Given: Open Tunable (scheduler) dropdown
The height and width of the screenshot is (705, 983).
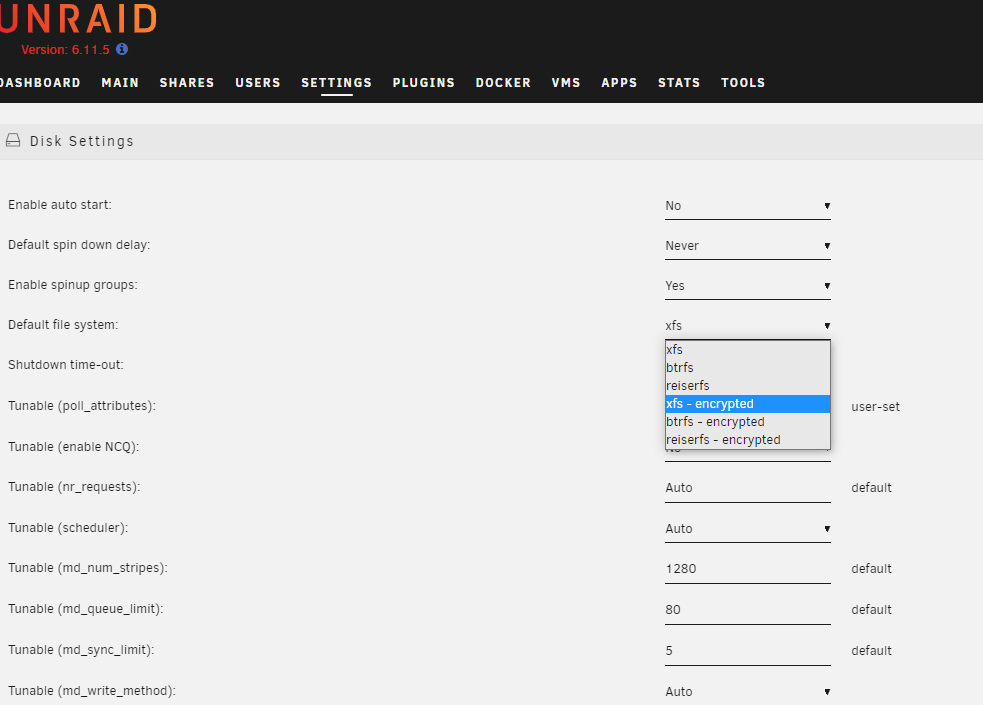Looking at the screenshot, I should (748, 530).
